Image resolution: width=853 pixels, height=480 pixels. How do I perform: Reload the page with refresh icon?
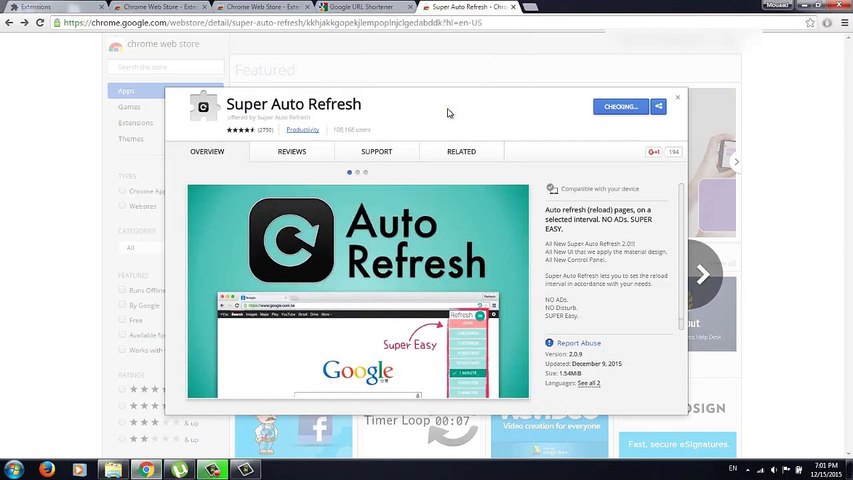click(x=40, y=23)
